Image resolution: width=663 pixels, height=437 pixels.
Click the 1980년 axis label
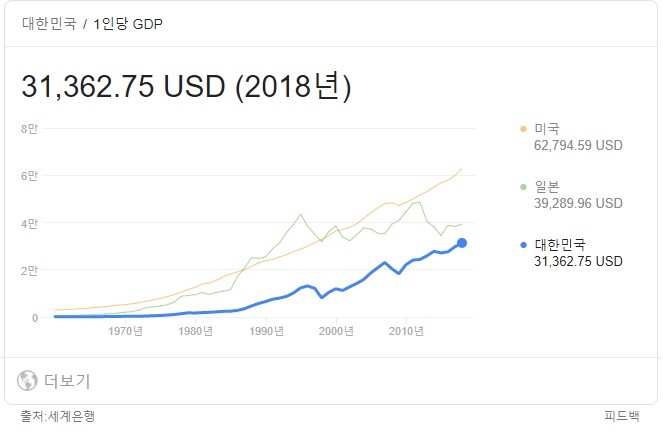[196, 331]
